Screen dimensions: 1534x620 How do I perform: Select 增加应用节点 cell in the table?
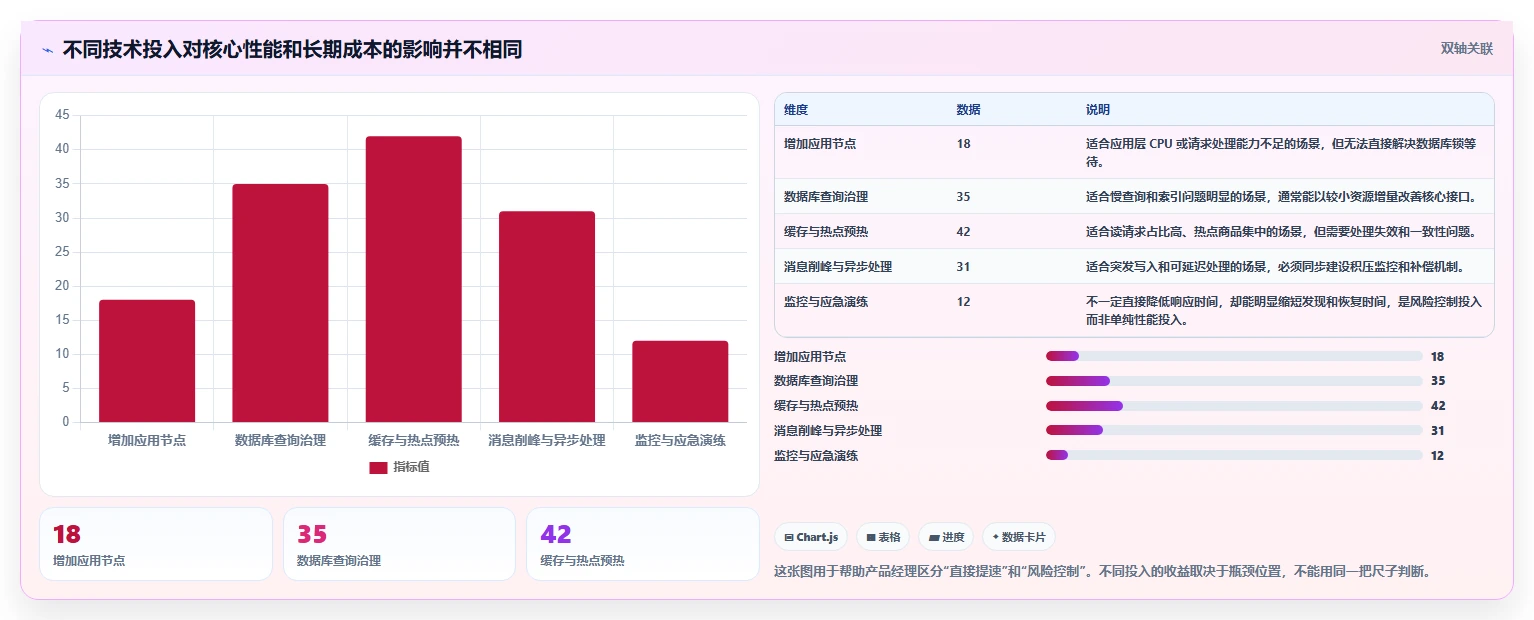point(820,144)
